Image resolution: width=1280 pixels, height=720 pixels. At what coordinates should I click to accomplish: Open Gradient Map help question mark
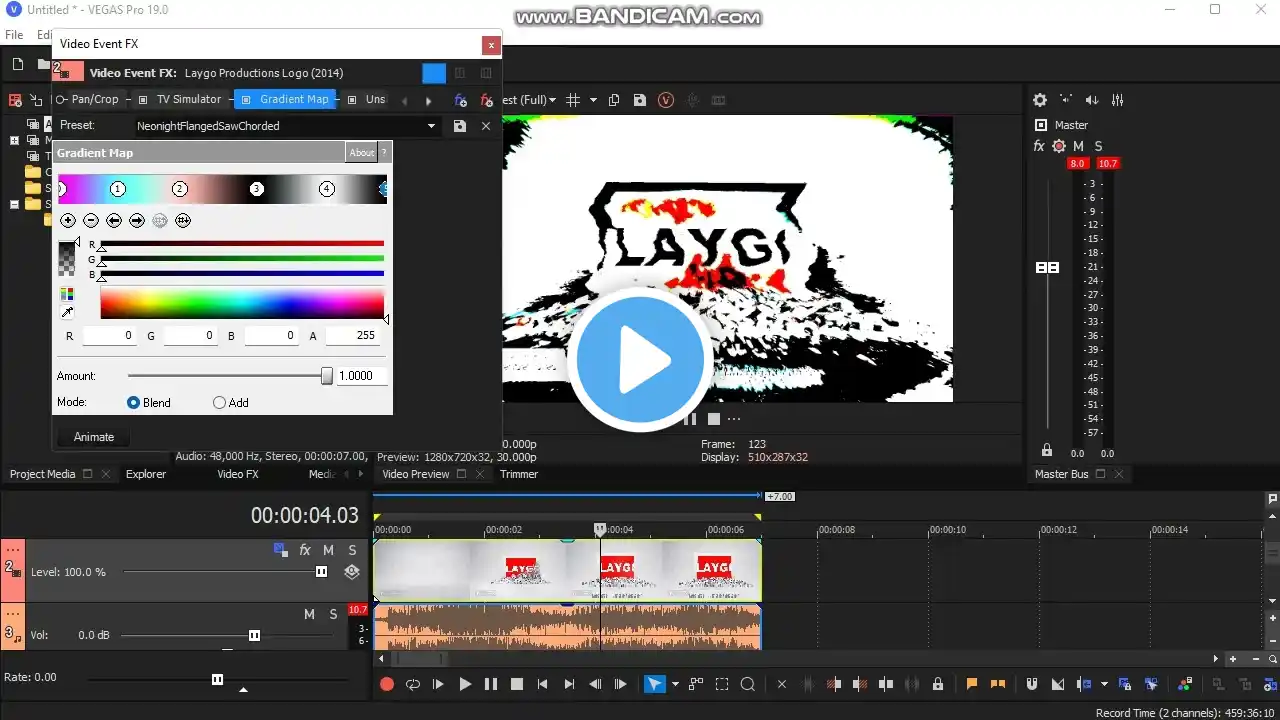[x=385, y=153]
